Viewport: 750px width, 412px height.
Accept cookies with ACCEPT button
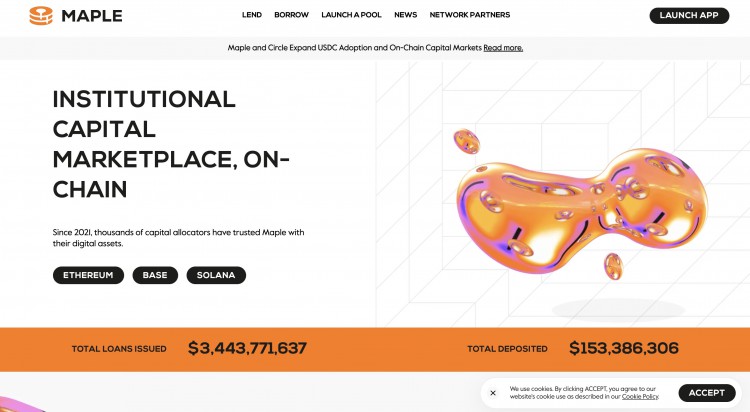pyautogui.click(x=707, y=393)
